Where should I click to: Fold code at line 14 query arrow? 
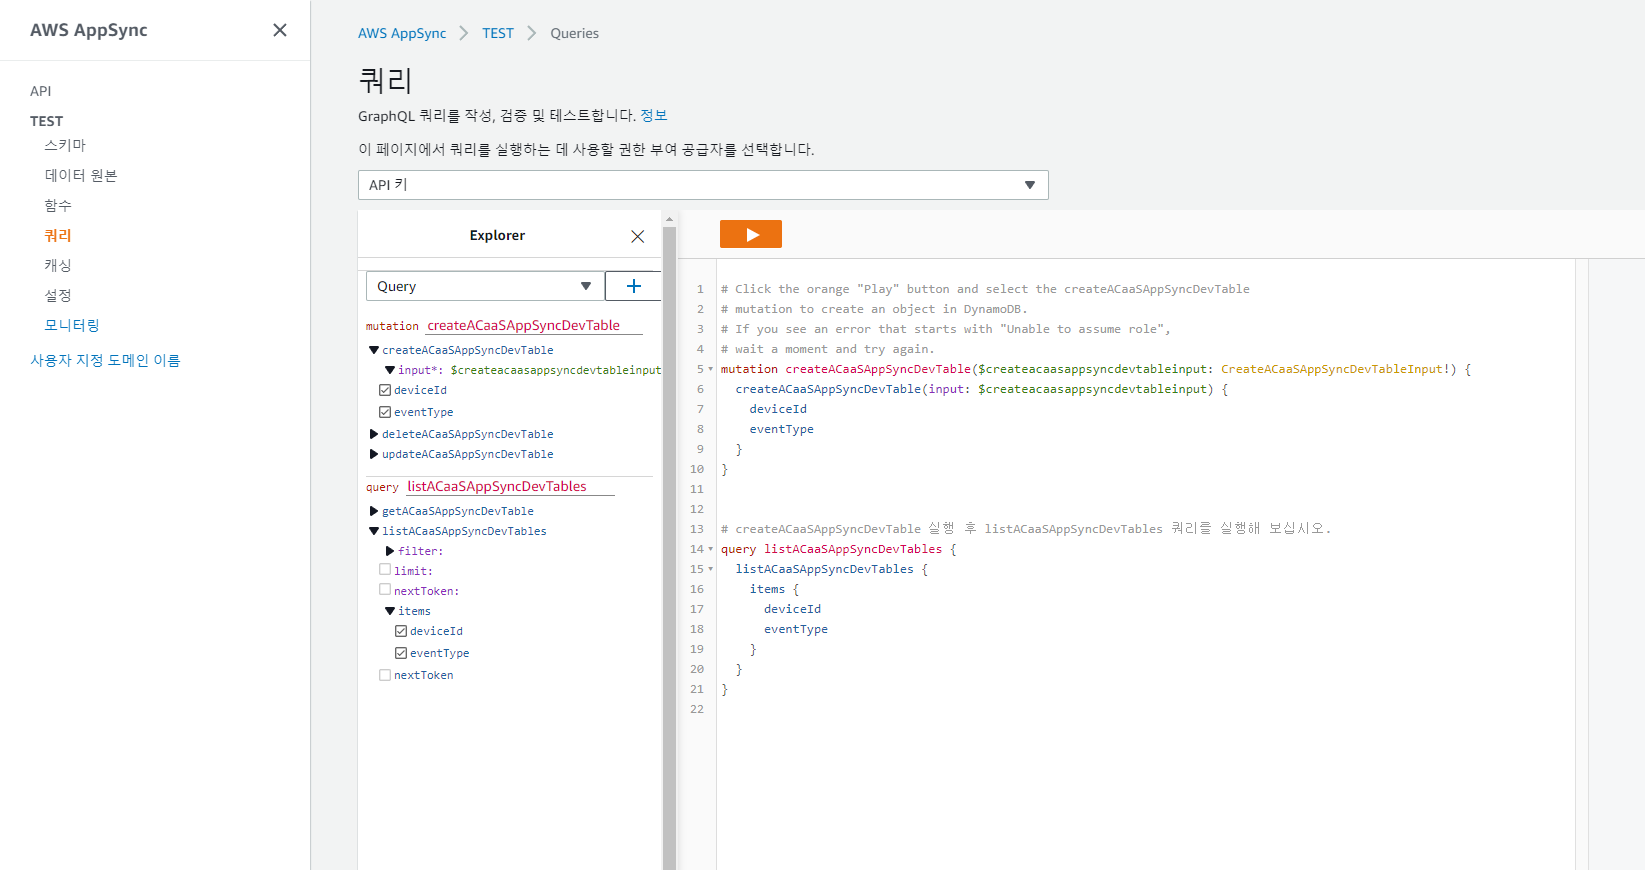pyautogui.click(x=711, y=549)
